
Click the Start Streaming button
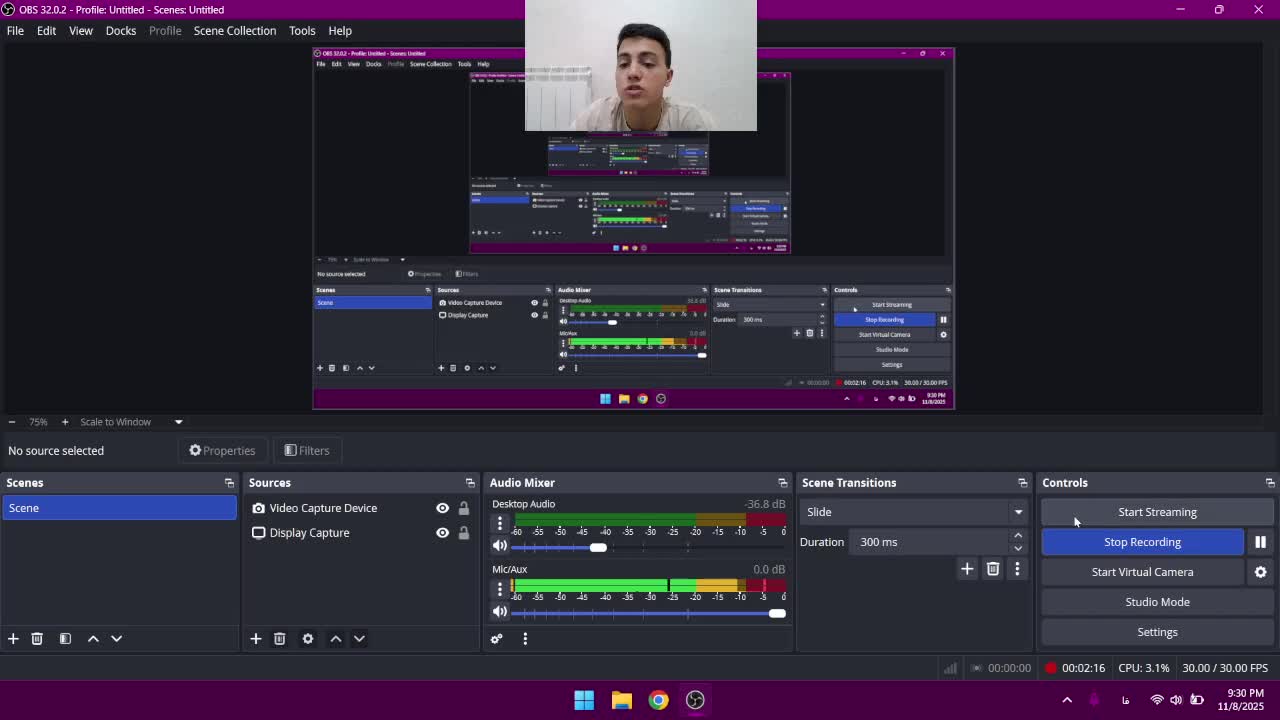1157,512
